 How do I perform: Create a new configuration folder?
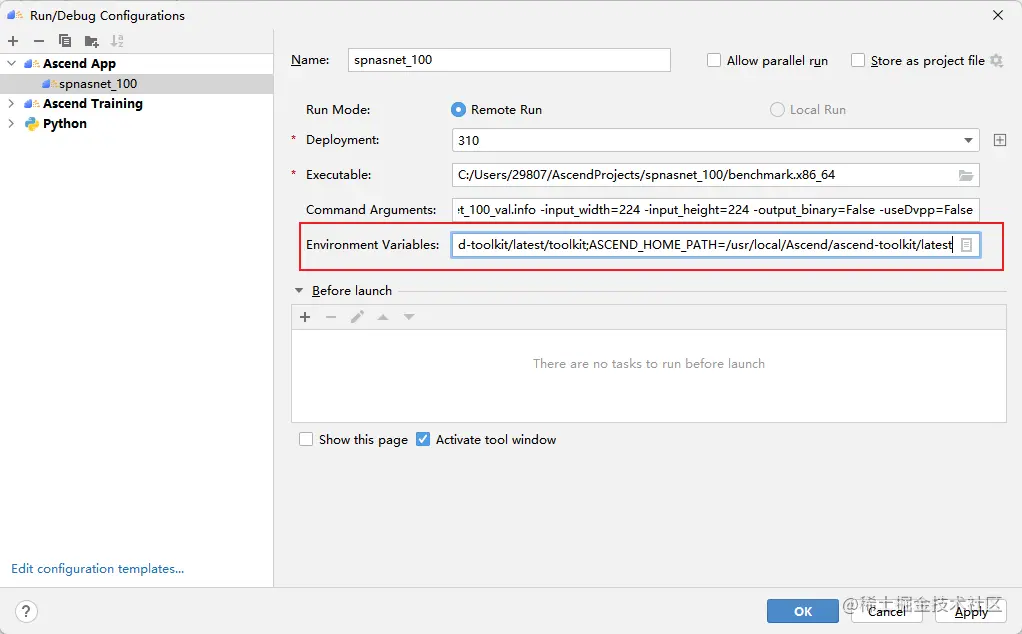click(91, 41)
